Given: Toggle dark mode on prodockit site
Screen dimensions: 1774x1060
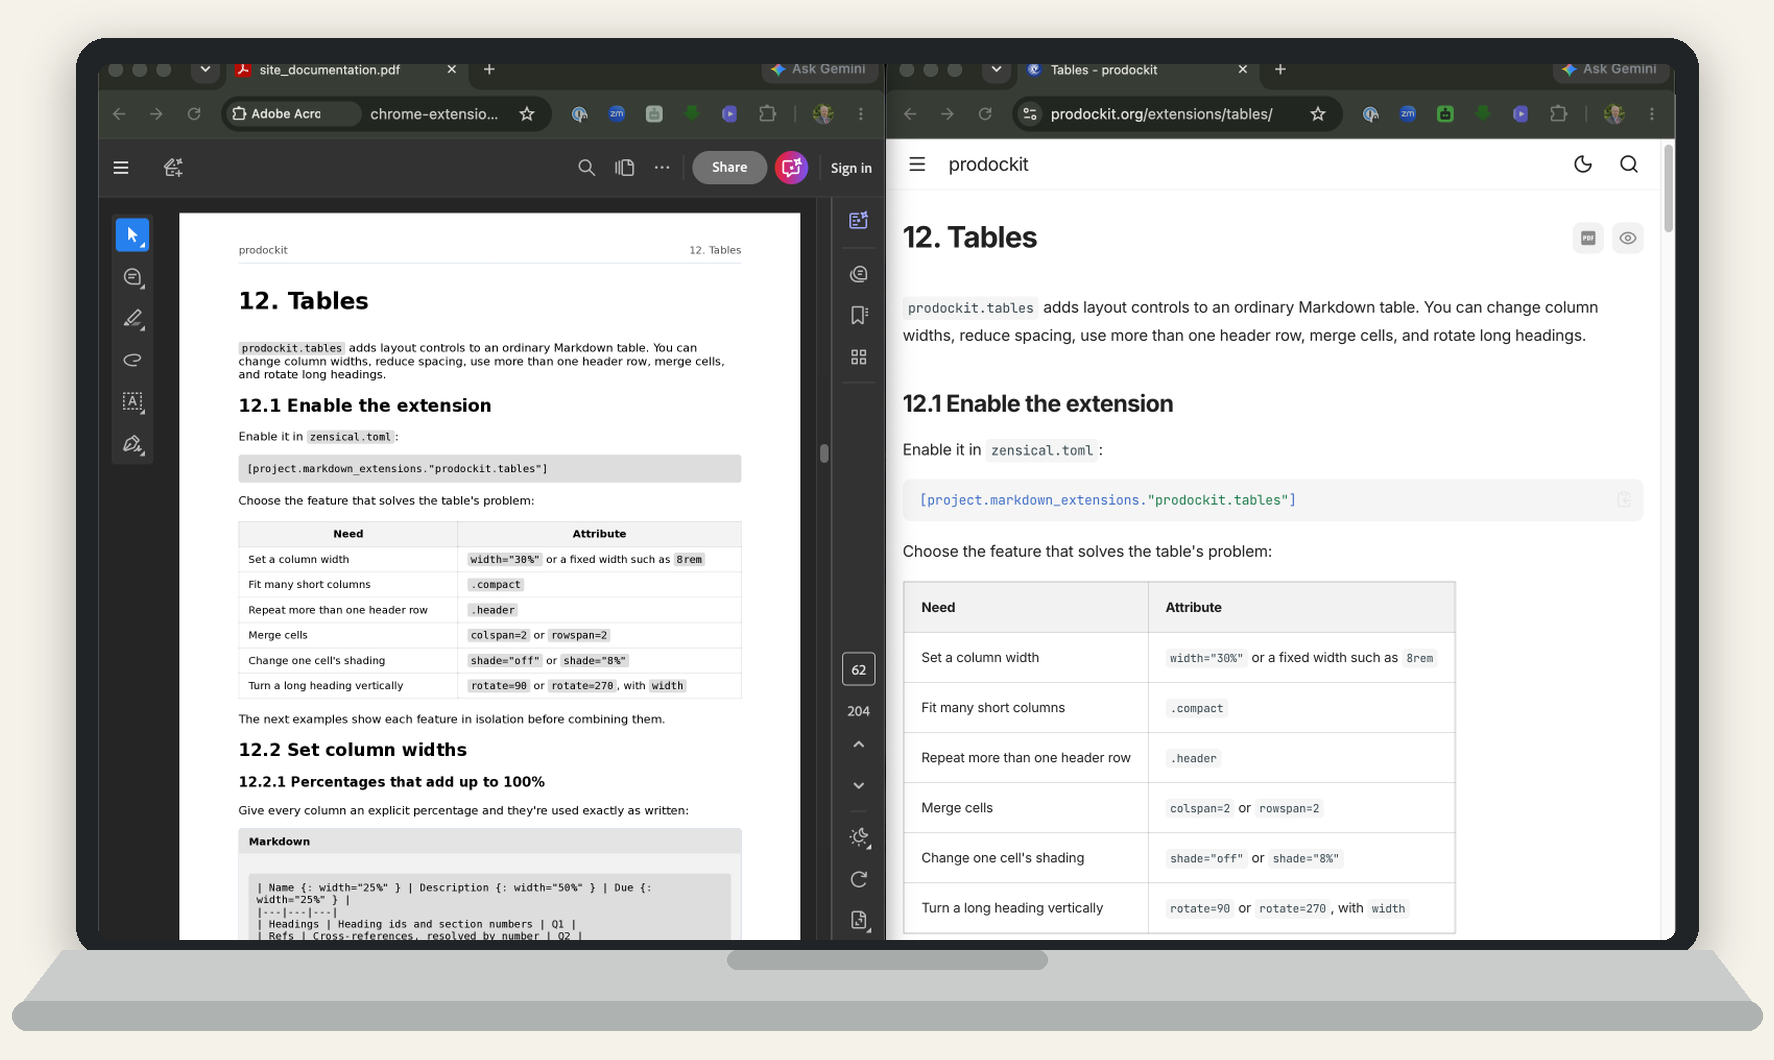Looking at the screenshot, I should click(x=1582, y=164).
